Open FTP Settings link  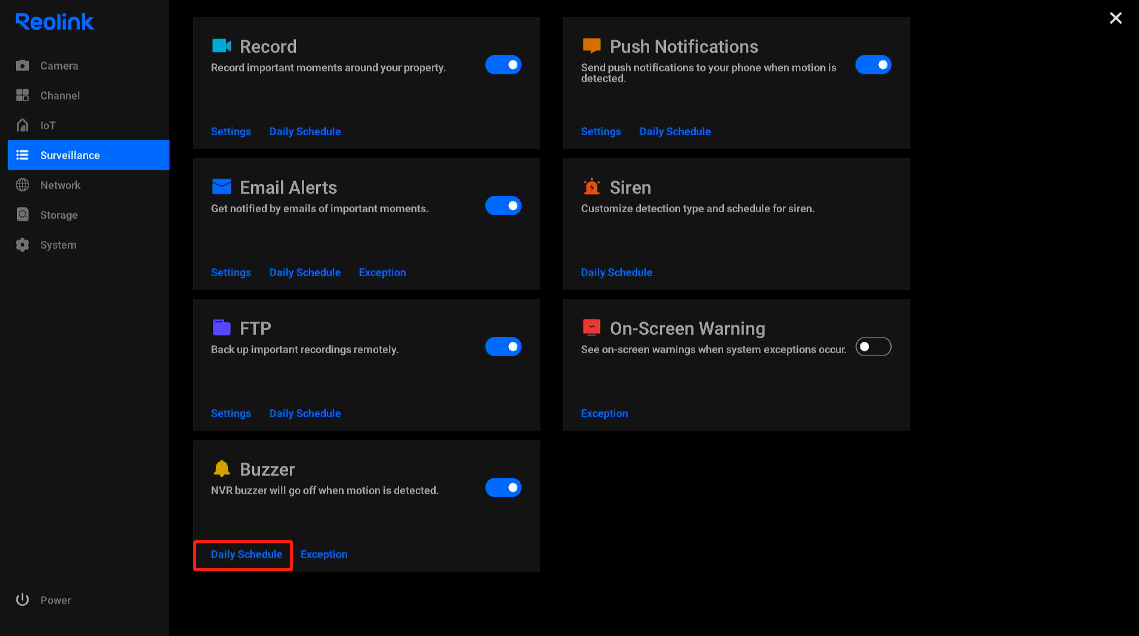231,413
